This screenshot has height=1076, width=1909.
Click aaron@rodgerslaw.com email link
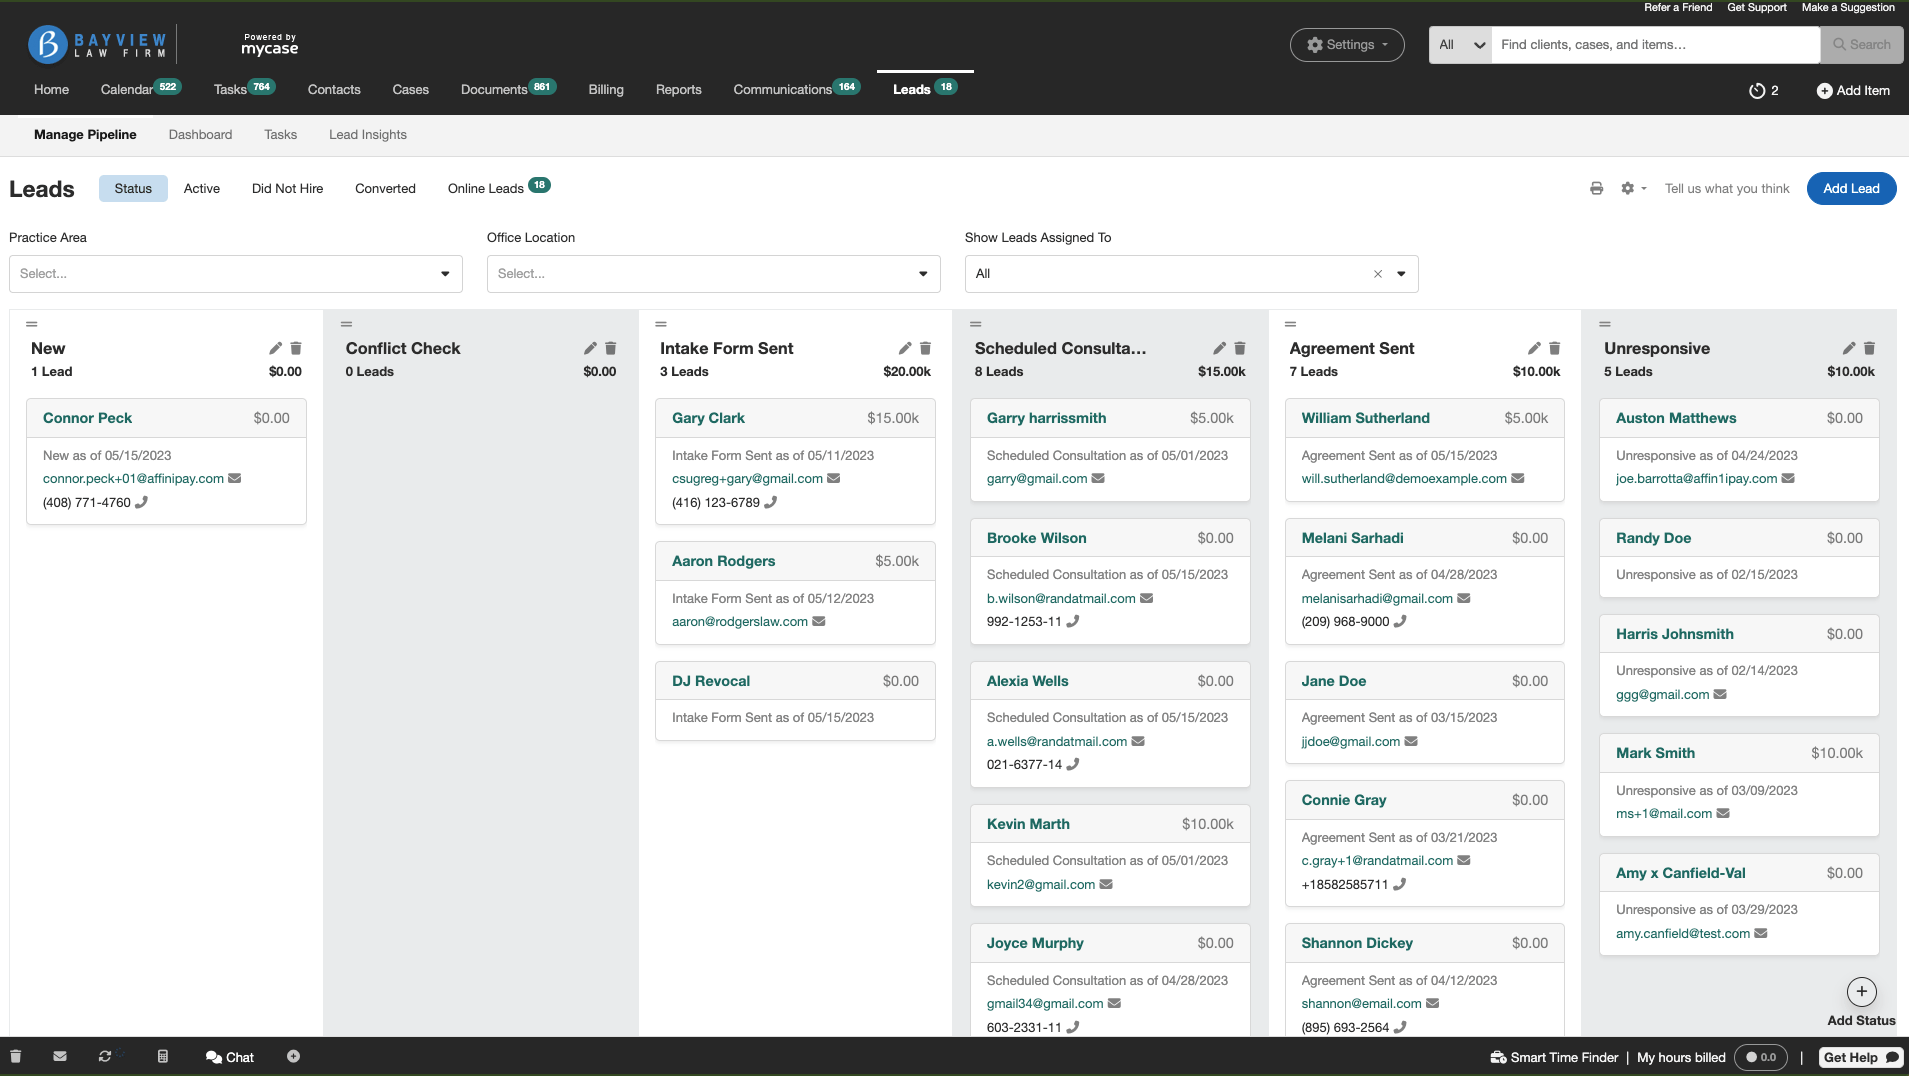740,621
